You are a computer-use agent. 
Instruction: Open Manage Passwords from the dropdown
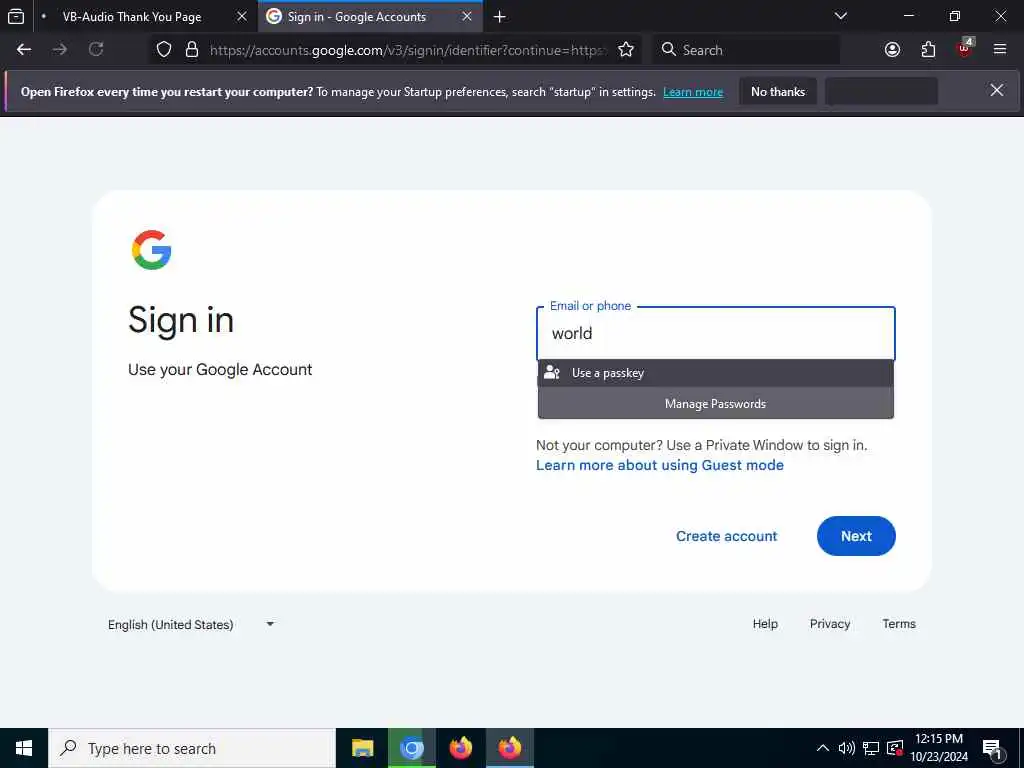pyautogui.click(x=716, y=404)
